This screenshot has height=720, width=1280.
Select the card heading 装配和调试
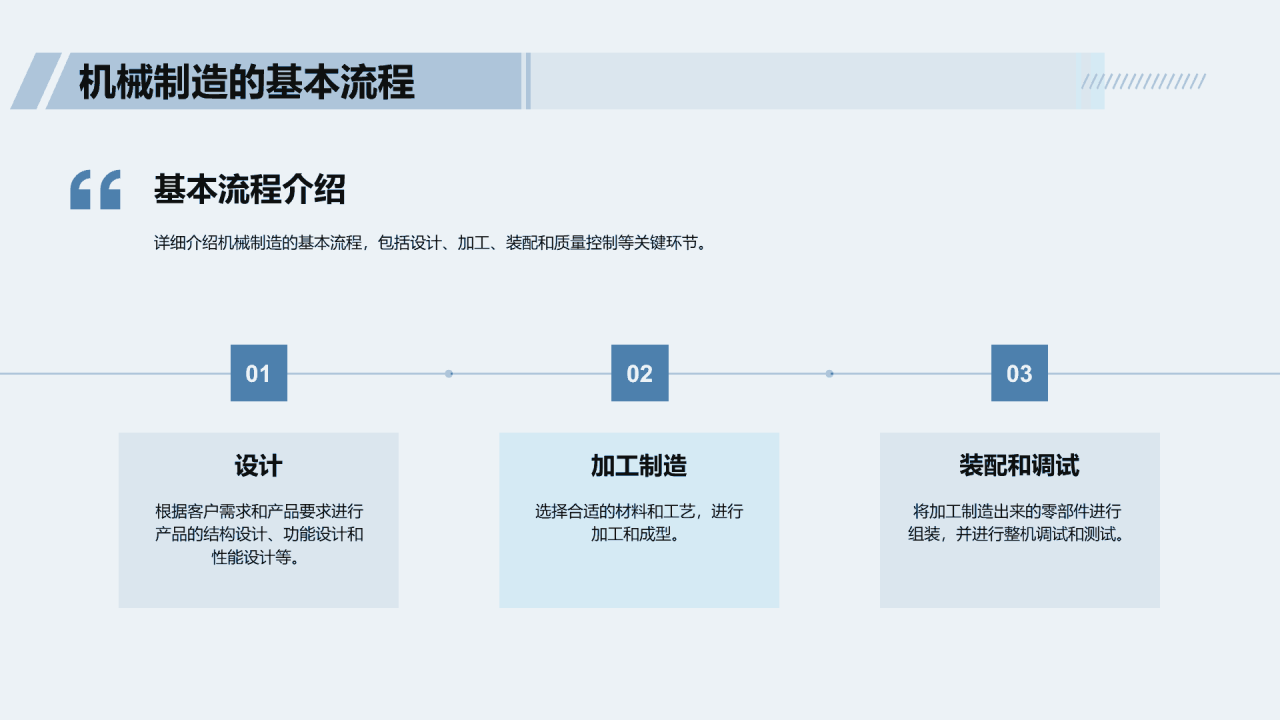coord(1020,466)
